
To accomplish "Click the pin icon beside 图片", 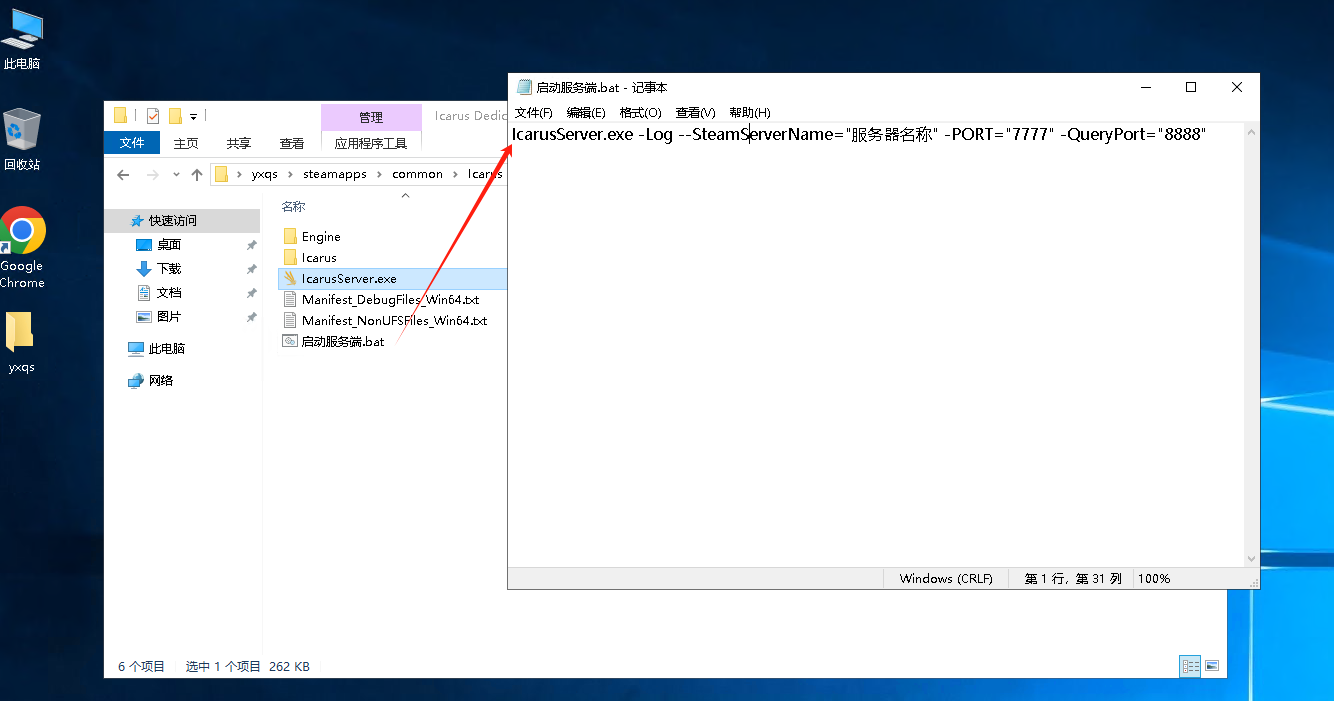I will point(251,317).
